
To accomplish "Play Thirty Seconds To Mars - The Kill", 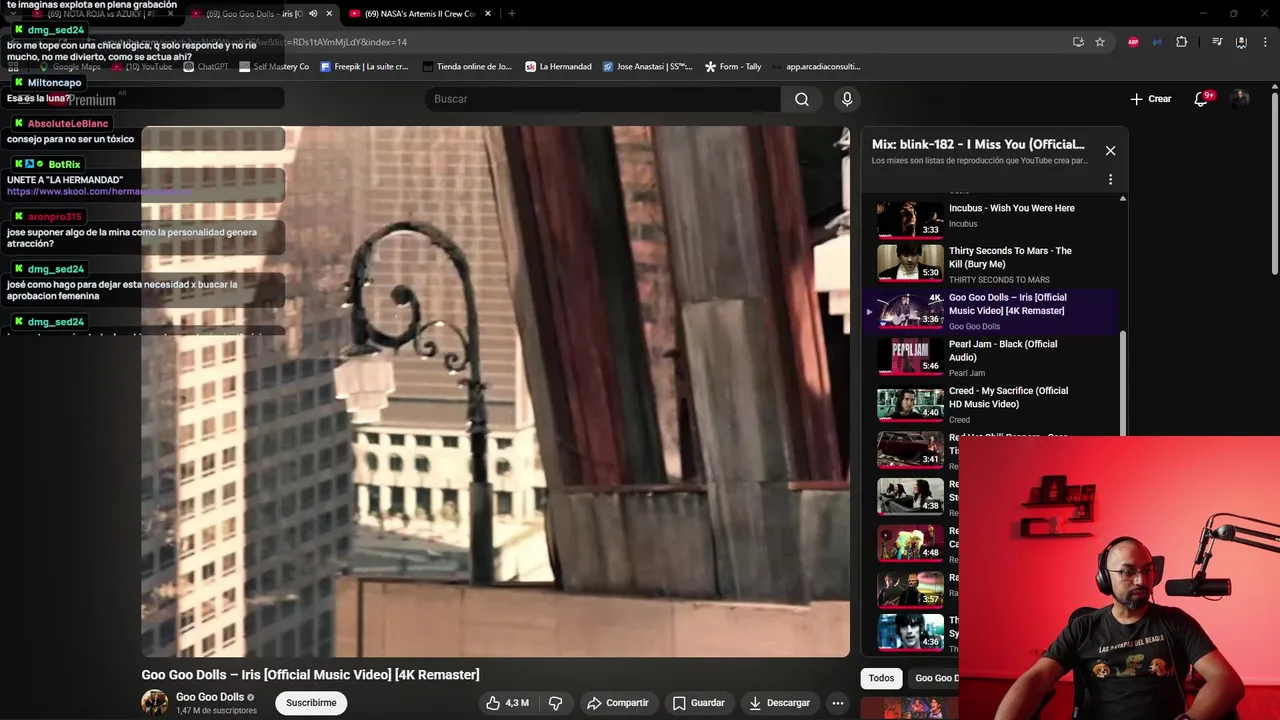I will [x=1010, y=257].
